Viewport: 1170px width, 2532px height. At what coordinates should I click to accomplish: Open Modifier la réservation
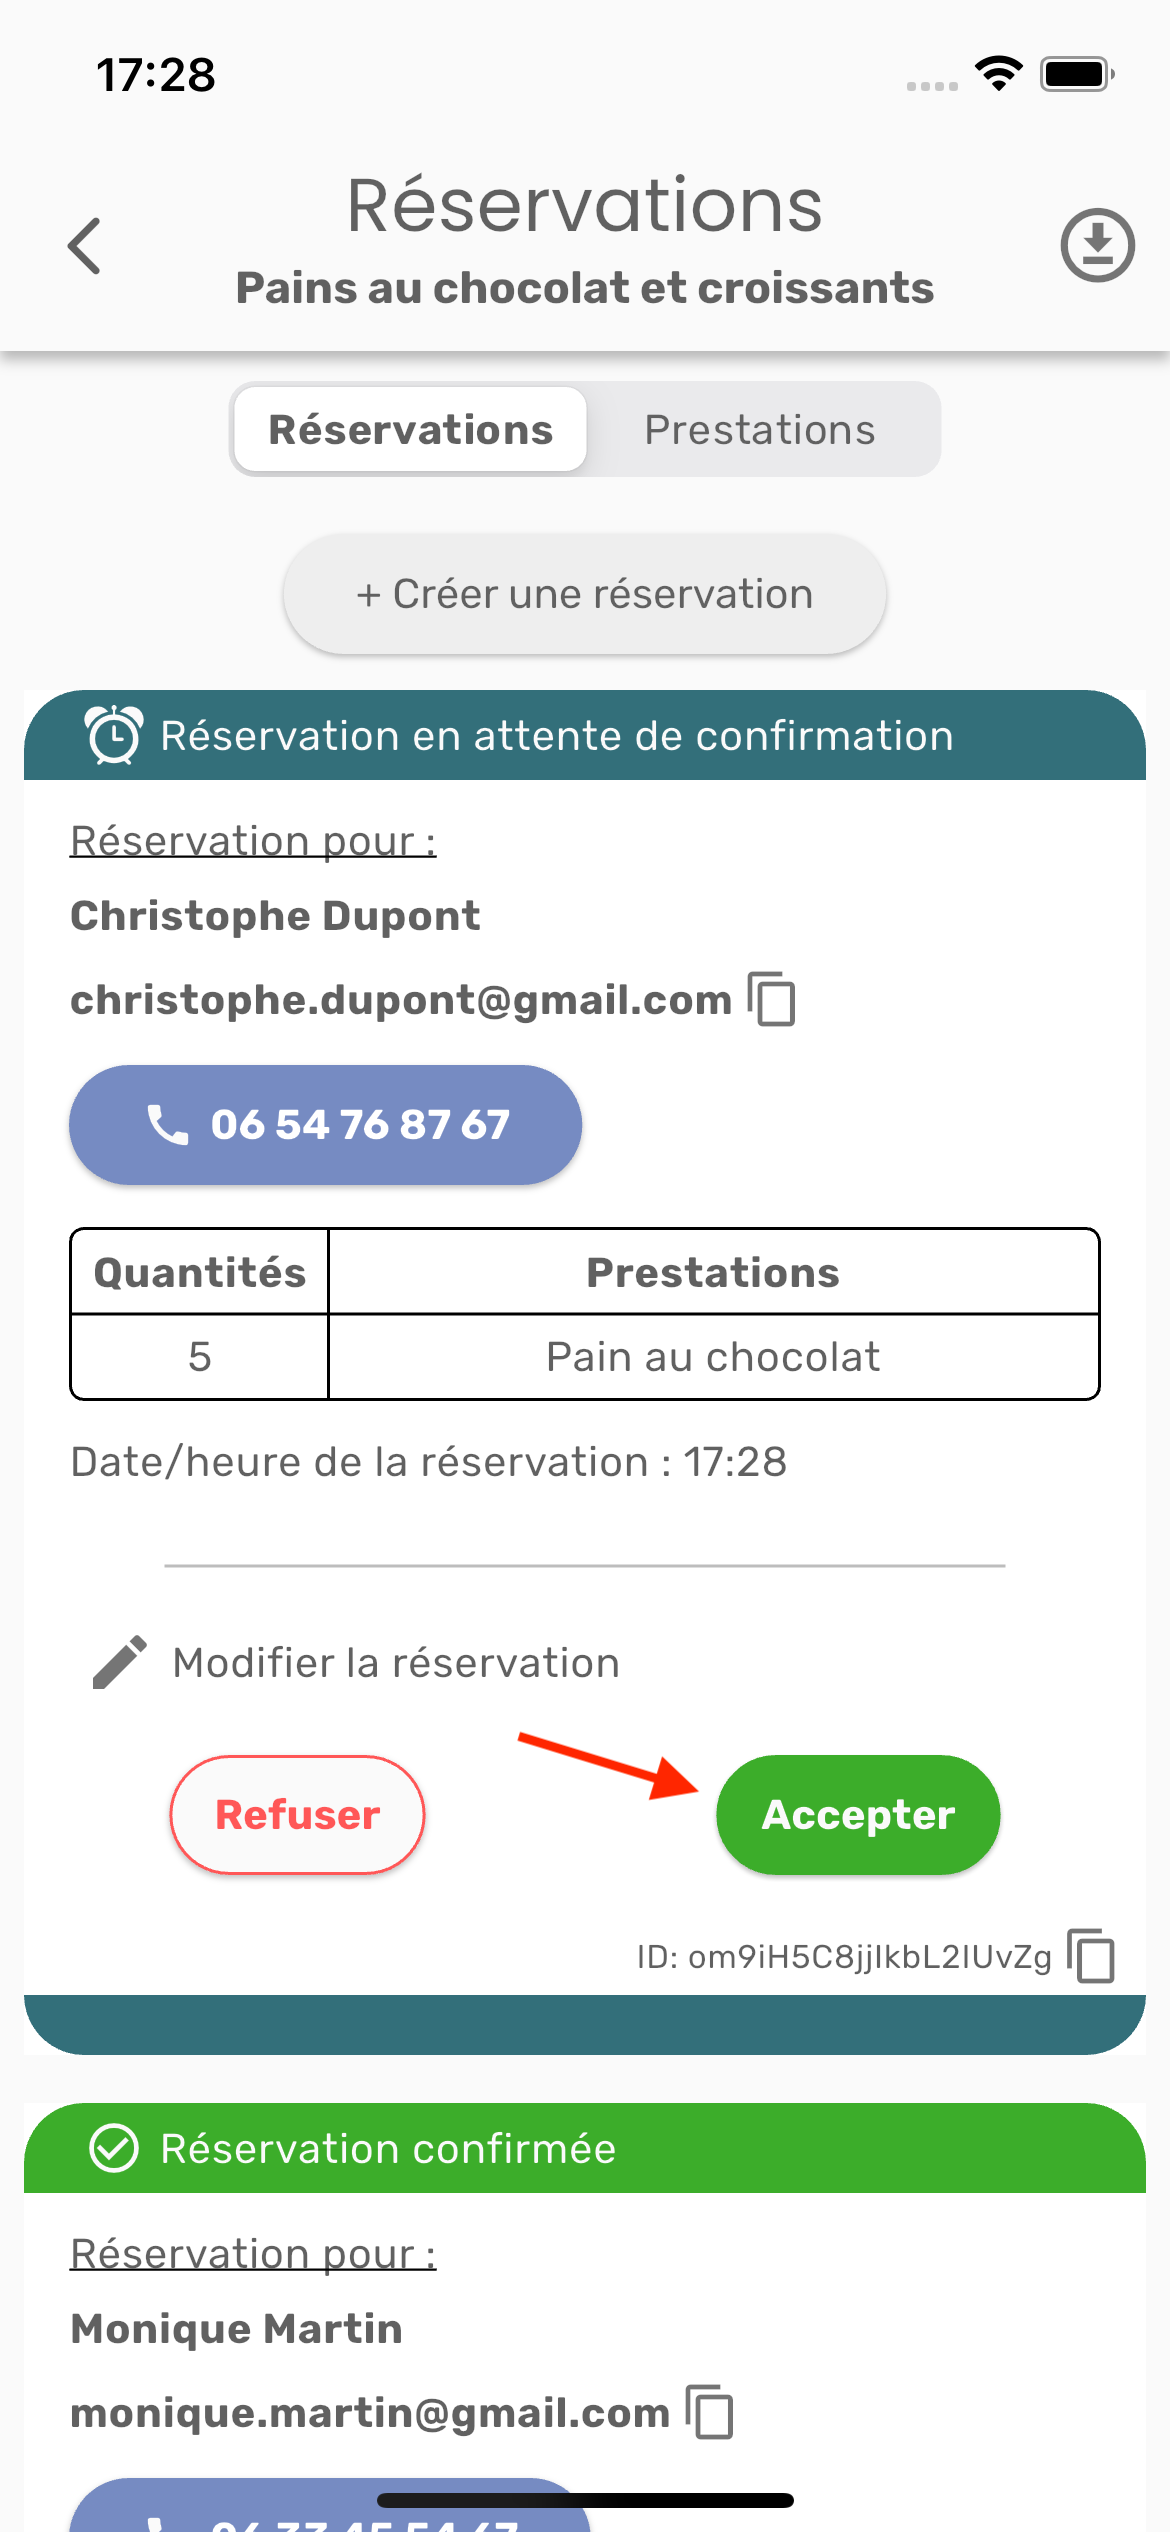pos(396,1663)
